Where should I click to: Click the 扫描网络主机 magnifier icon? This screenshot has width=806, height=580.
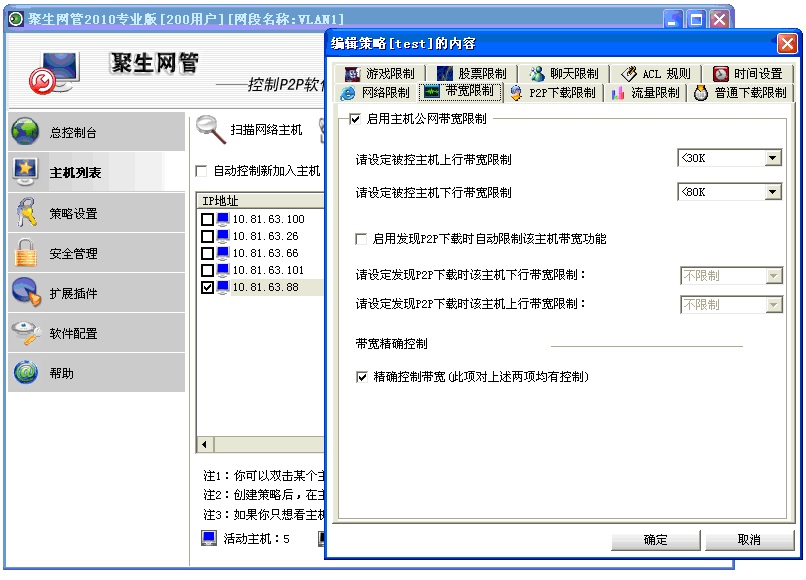211,129
